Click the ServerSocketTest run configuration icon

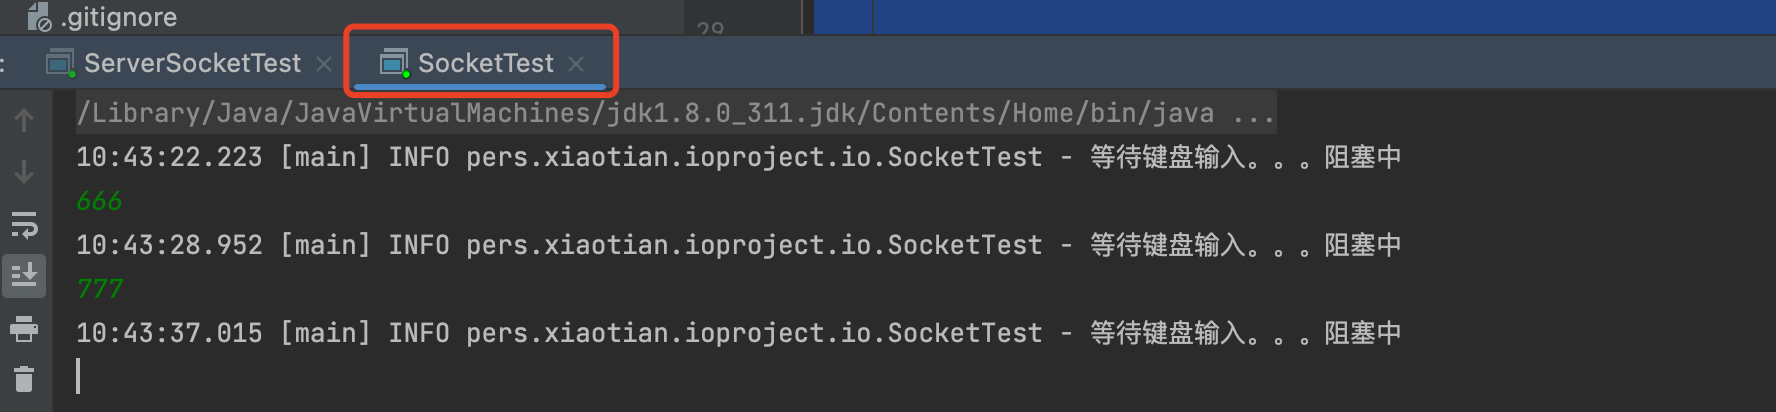click(60, 63)
